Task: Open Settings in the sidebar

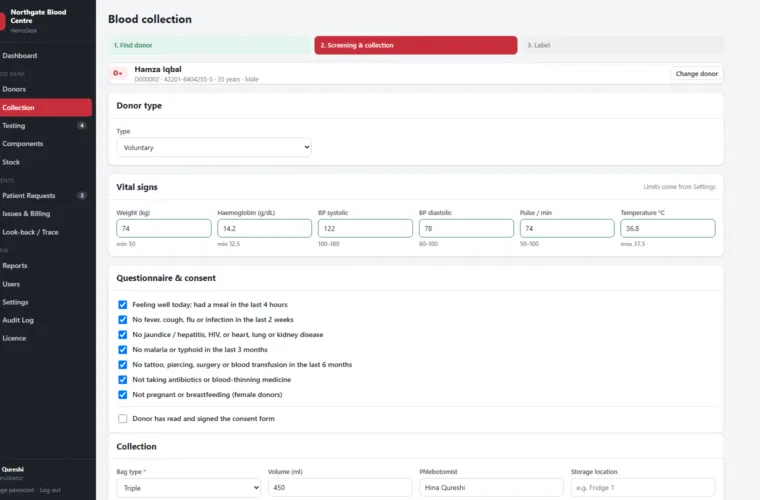Action: tap(46, 302)
